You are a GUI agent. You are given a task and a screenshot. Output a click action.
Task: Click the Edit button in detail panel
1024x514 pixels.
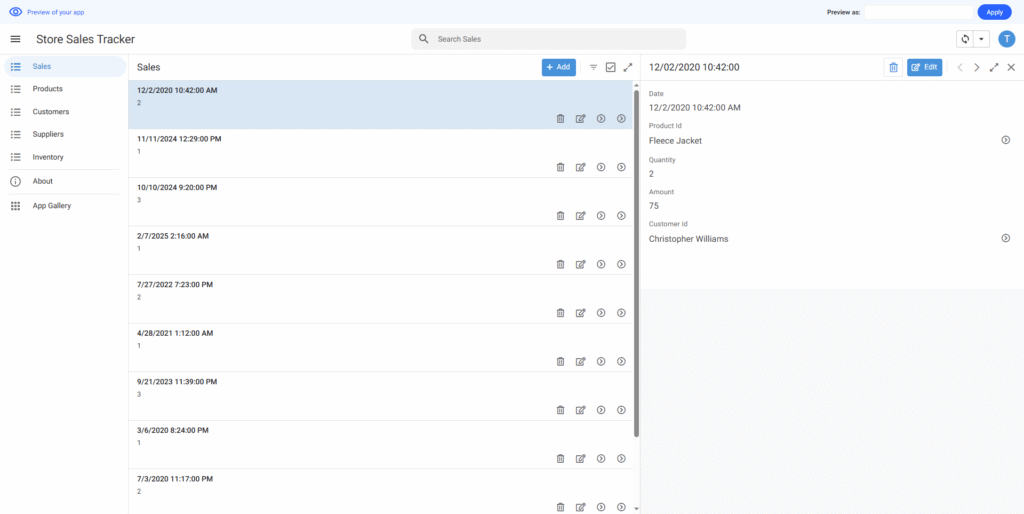pyautogui.click(x=924, y=67)
